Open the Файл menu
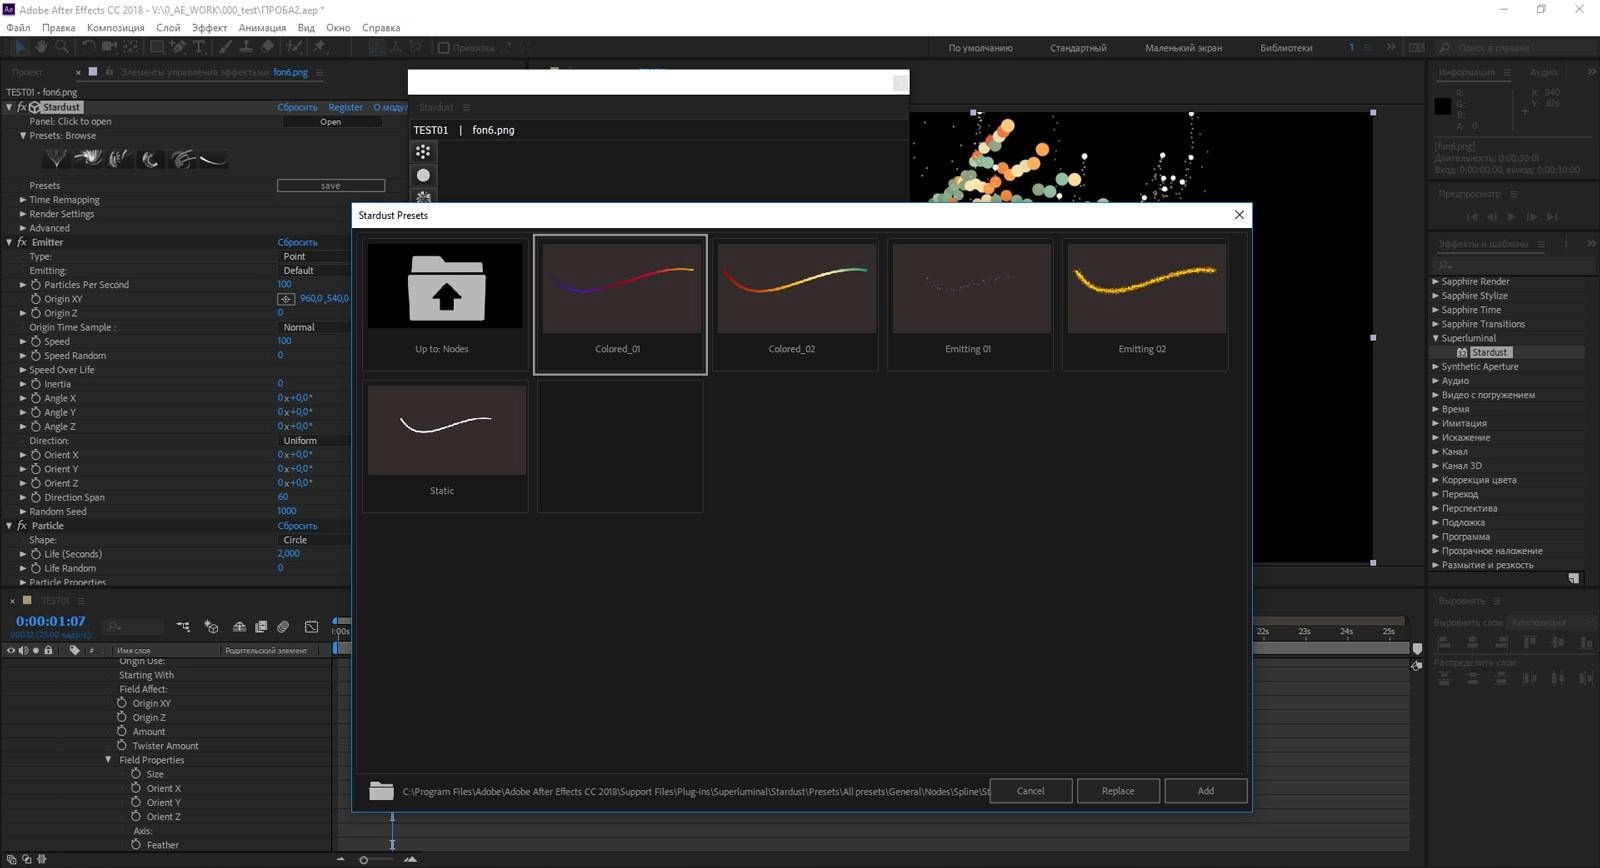Viewport: 1600px width, 868px height. click(x=18, y=28)
